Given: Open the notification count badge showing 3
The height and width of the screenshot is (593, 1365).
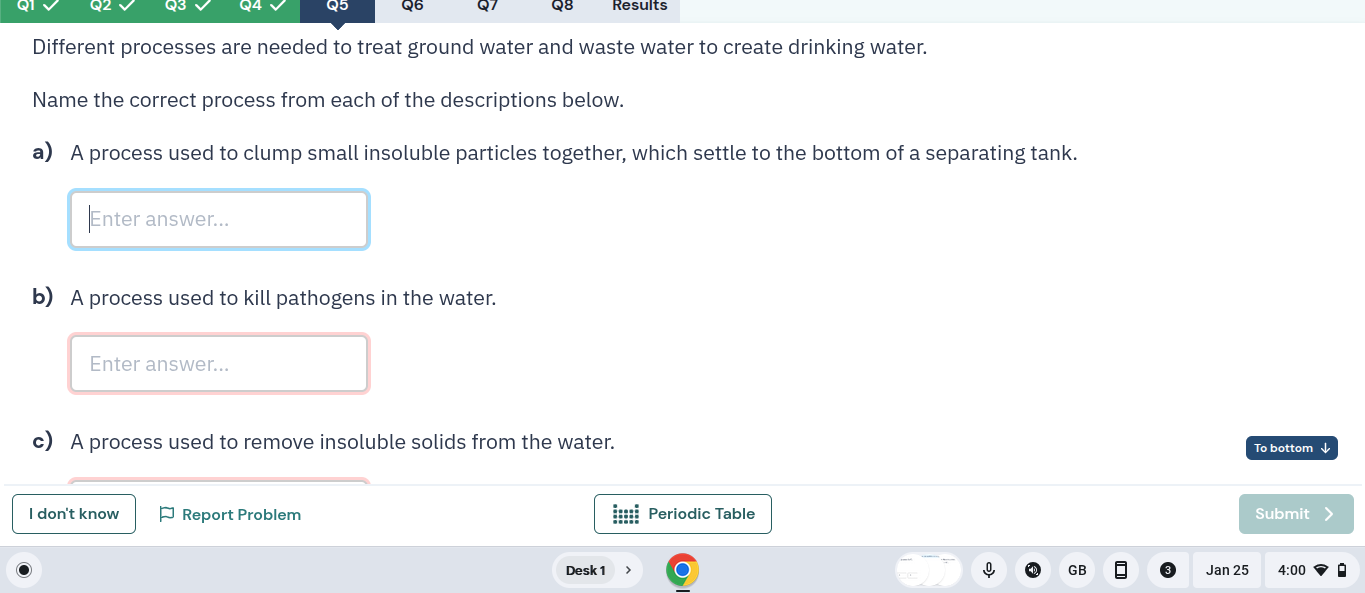Looking at the screenshot, I should pos(1167,570).
